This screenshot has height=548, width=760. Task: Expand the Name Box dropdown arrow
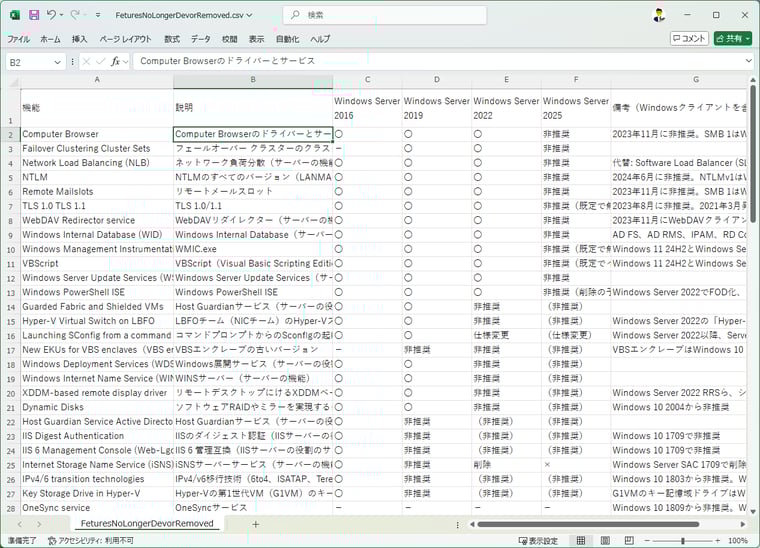coord(58,61)
